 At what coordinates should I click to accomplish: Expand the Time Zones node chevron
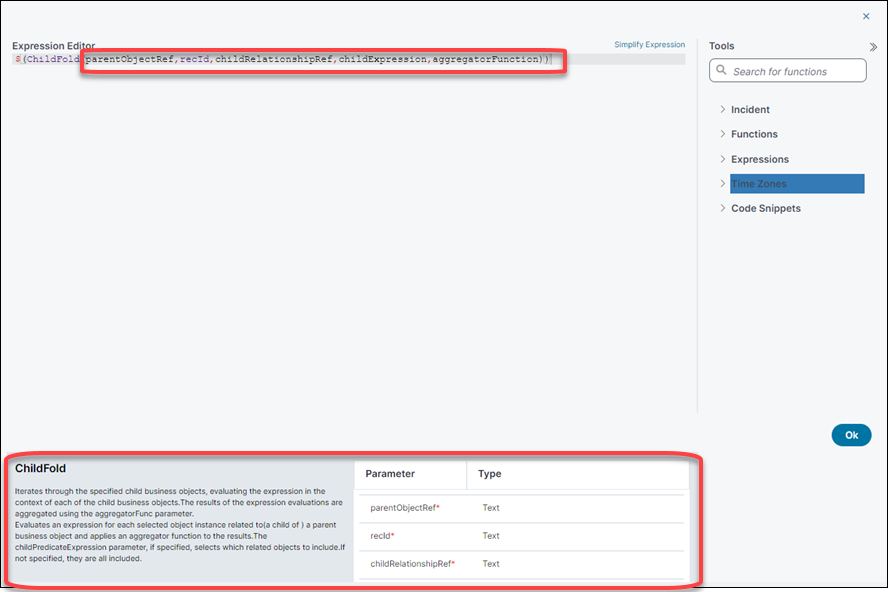722,184
